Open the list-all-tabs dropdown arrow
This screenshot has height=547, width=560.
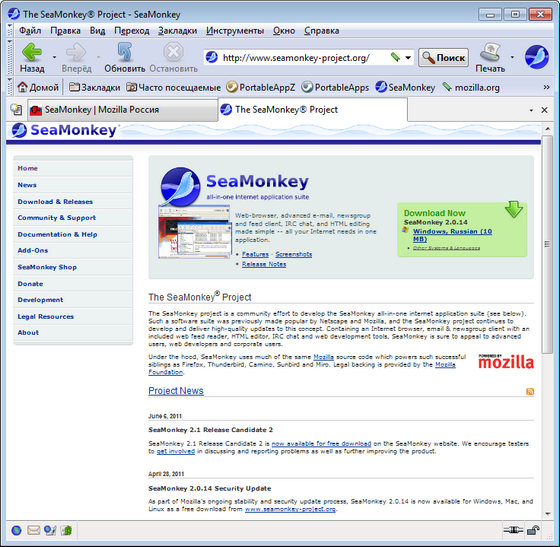click(531, 110)
